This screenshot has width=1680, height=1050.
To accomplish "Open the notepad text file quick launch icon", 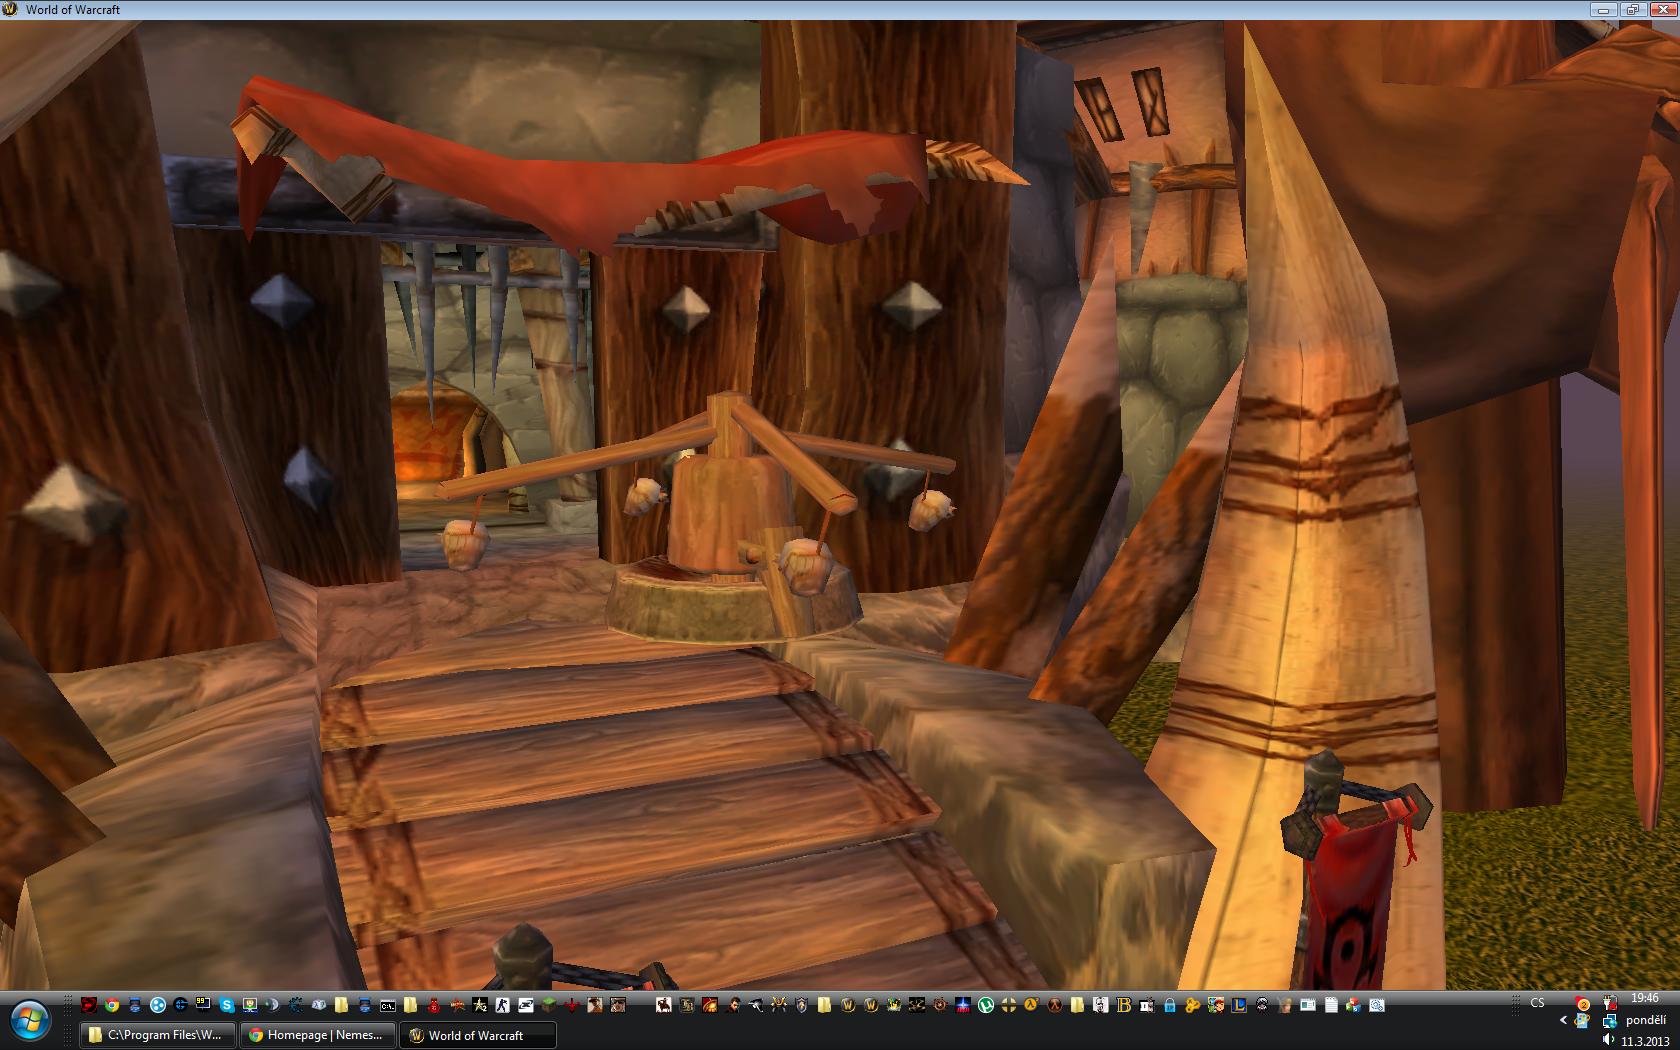I will pyautogui.click(x=1331, y=1005).
